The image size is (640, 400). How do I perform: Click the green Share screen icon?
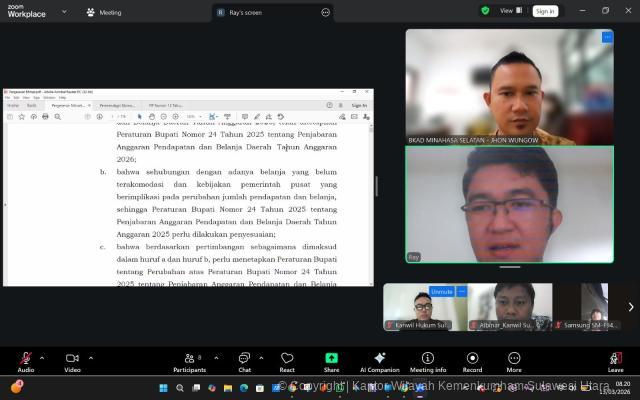tap(331, 360)
